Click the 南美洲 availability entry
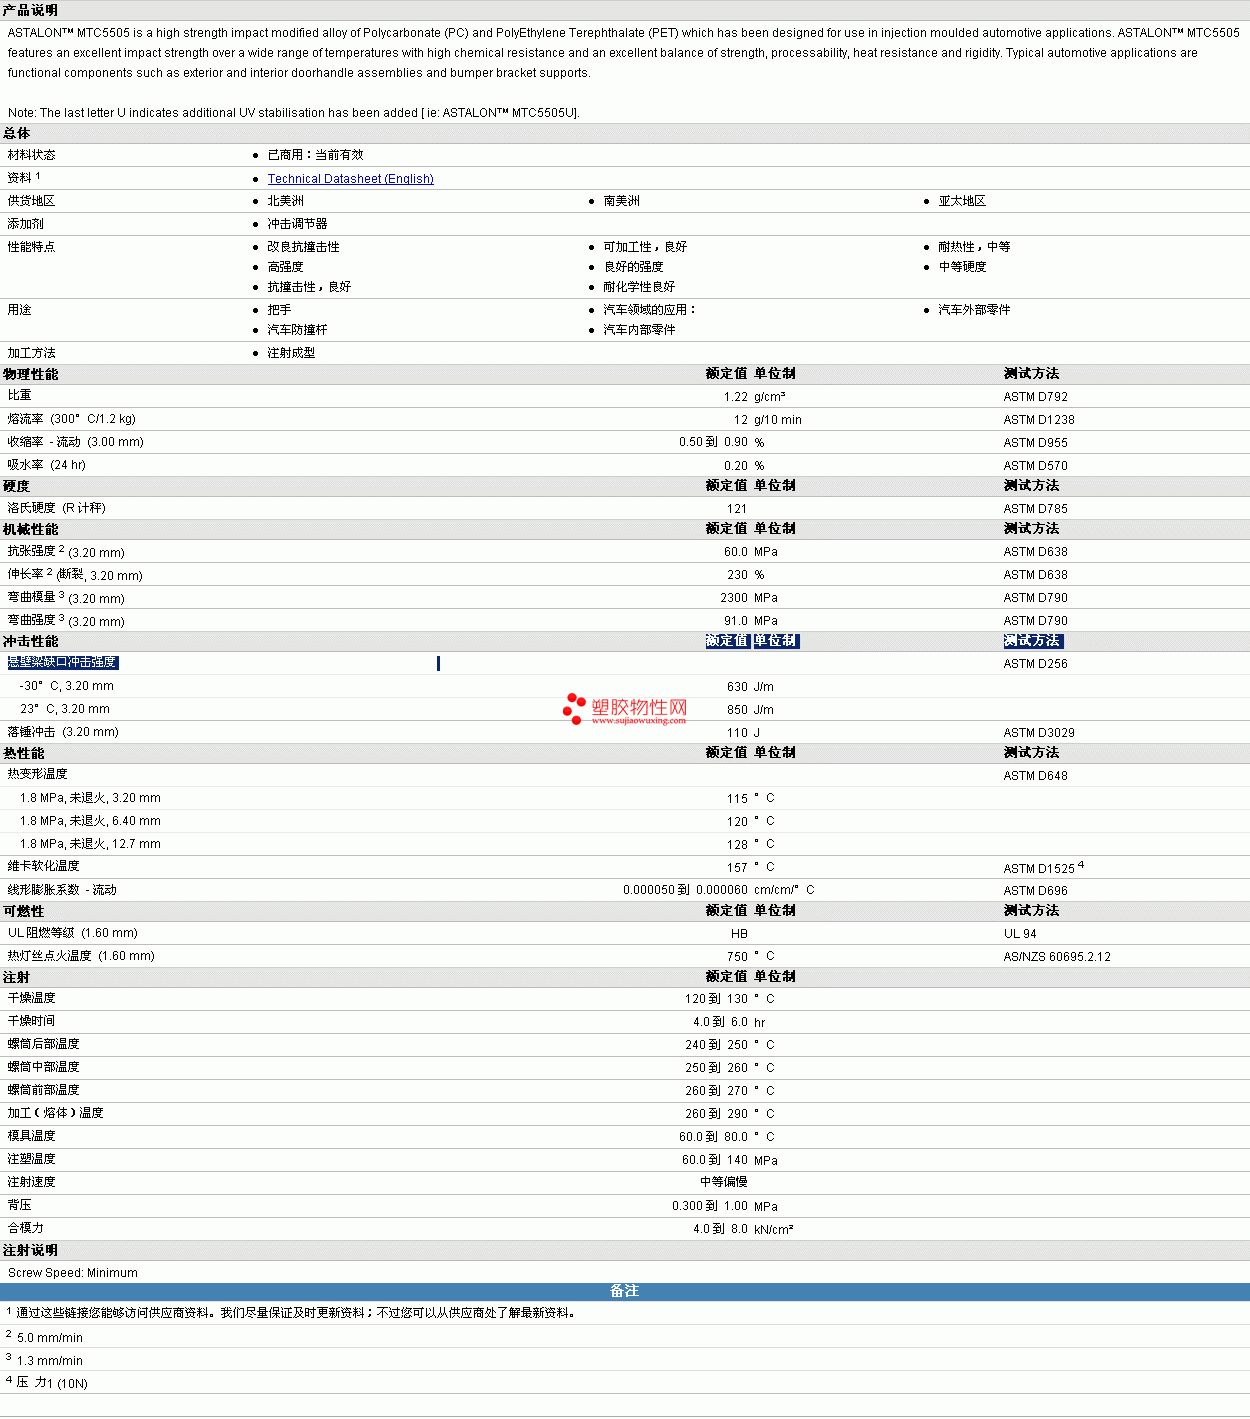The width and height of the screenshot is (1250, 1419). coord(621,201)
